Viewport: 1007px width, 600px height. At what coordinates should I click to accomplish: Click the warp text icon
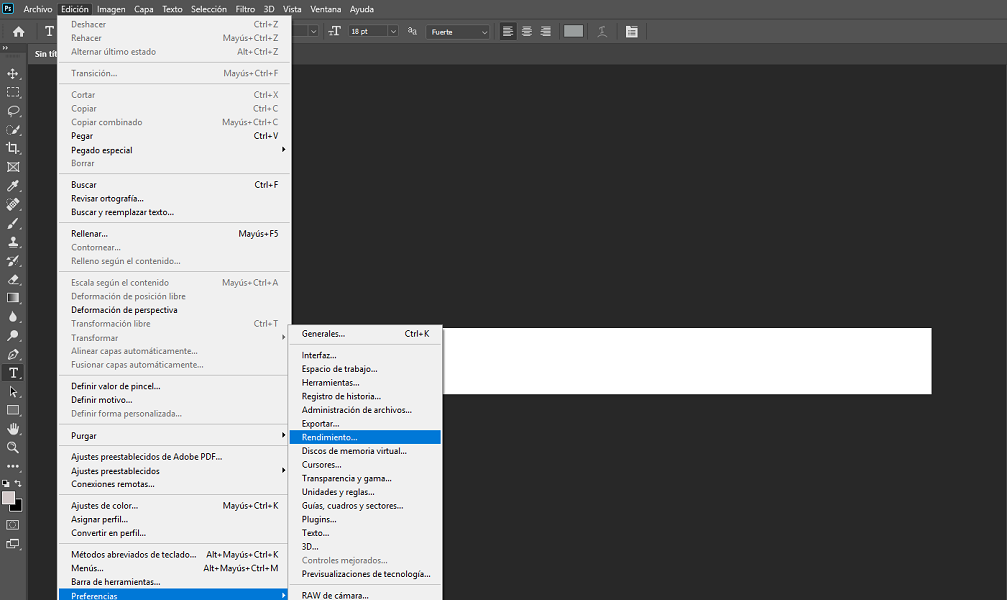tap(602, 32)
